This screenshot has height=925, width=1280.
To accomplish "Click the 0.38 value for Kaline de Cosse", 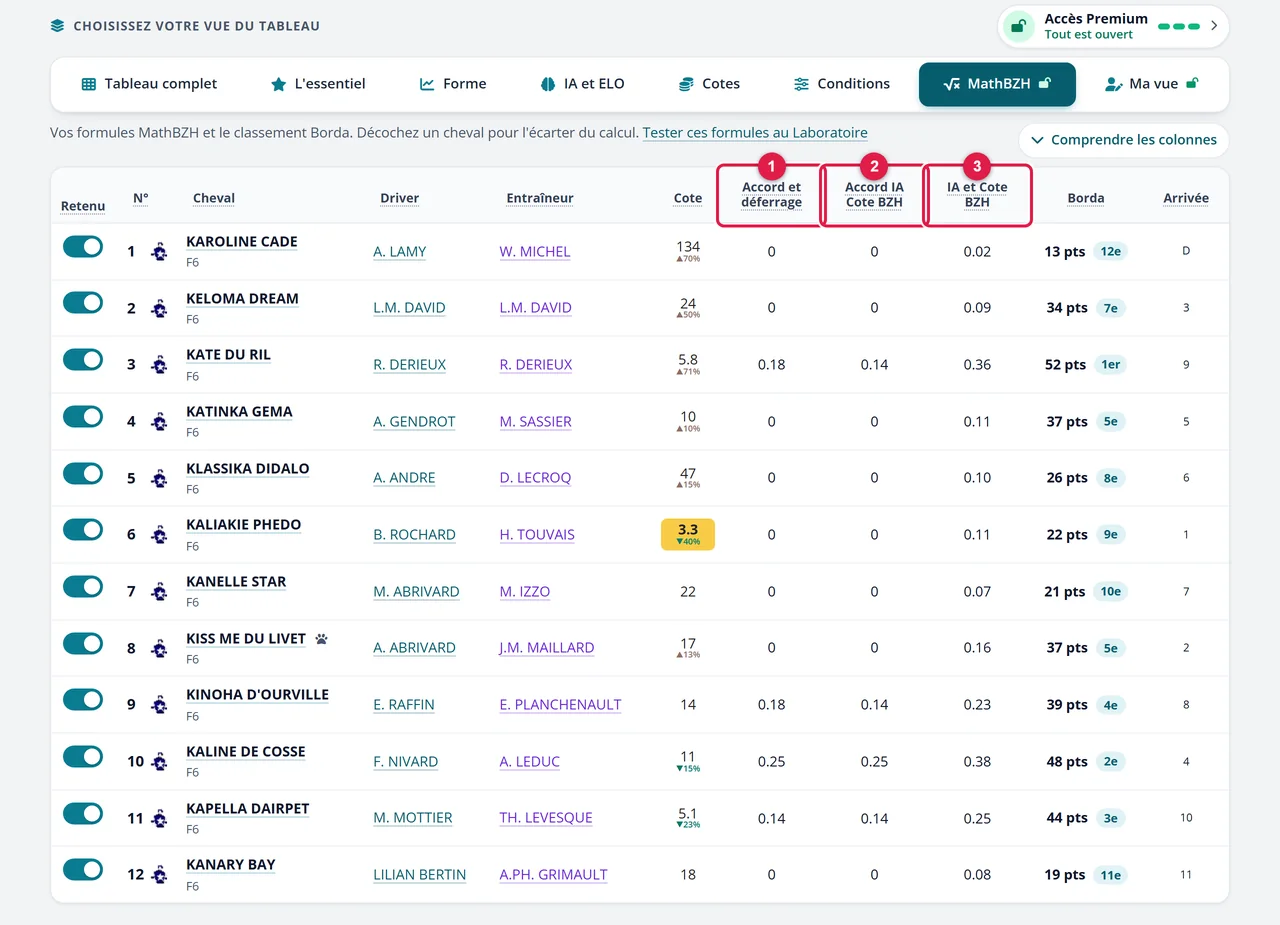I will [x=977, y=762].
